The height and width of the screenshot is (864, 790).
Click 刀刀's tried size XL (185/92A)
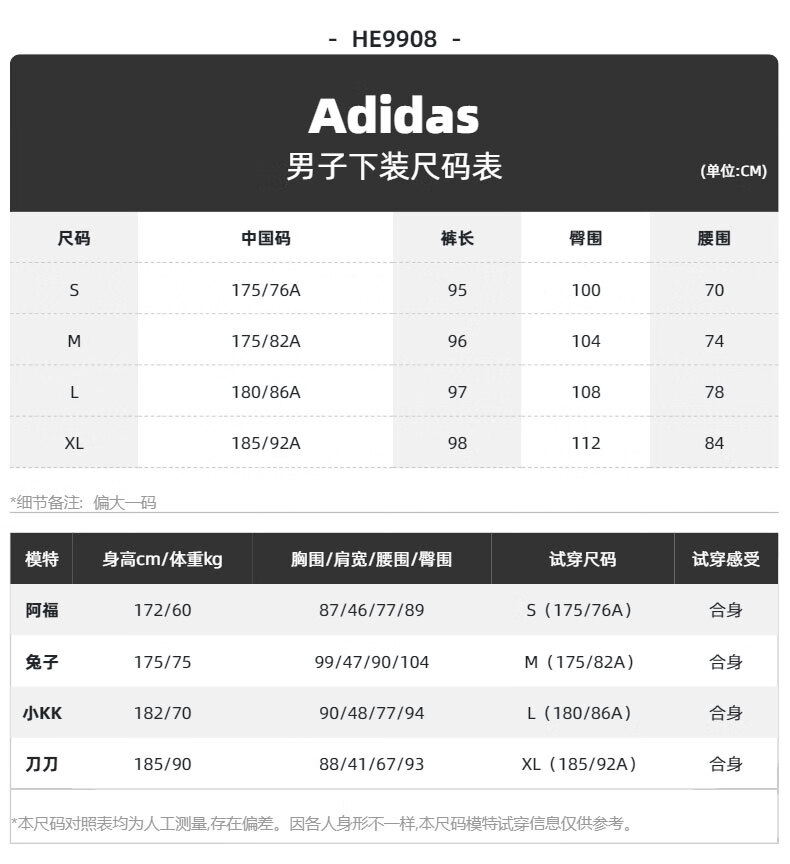click(579, 764)
